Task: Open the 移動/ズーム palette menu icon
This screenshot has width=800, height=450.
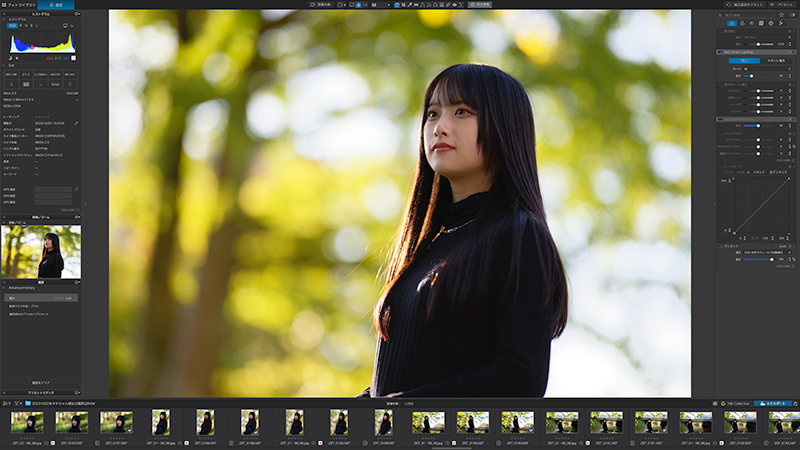Action: point(77,217)
